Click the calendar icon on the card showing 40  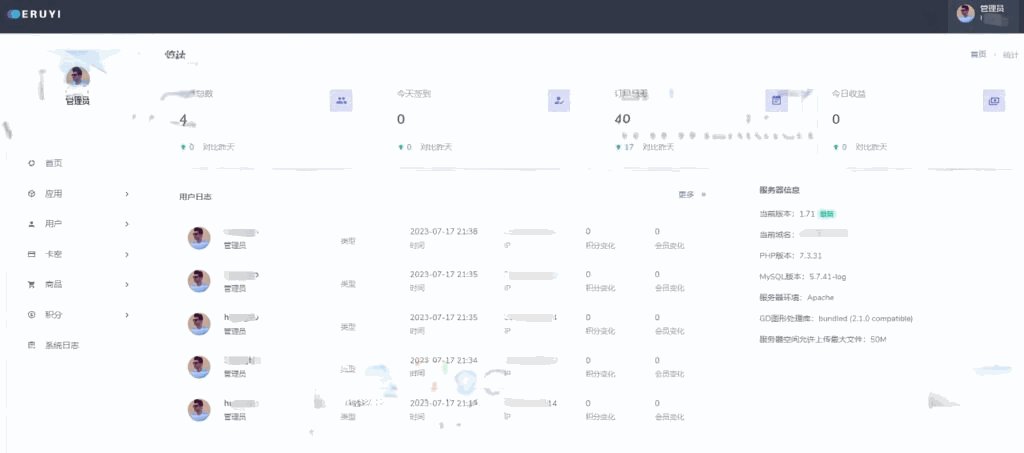pyautogui.click(x=776, y=101)
